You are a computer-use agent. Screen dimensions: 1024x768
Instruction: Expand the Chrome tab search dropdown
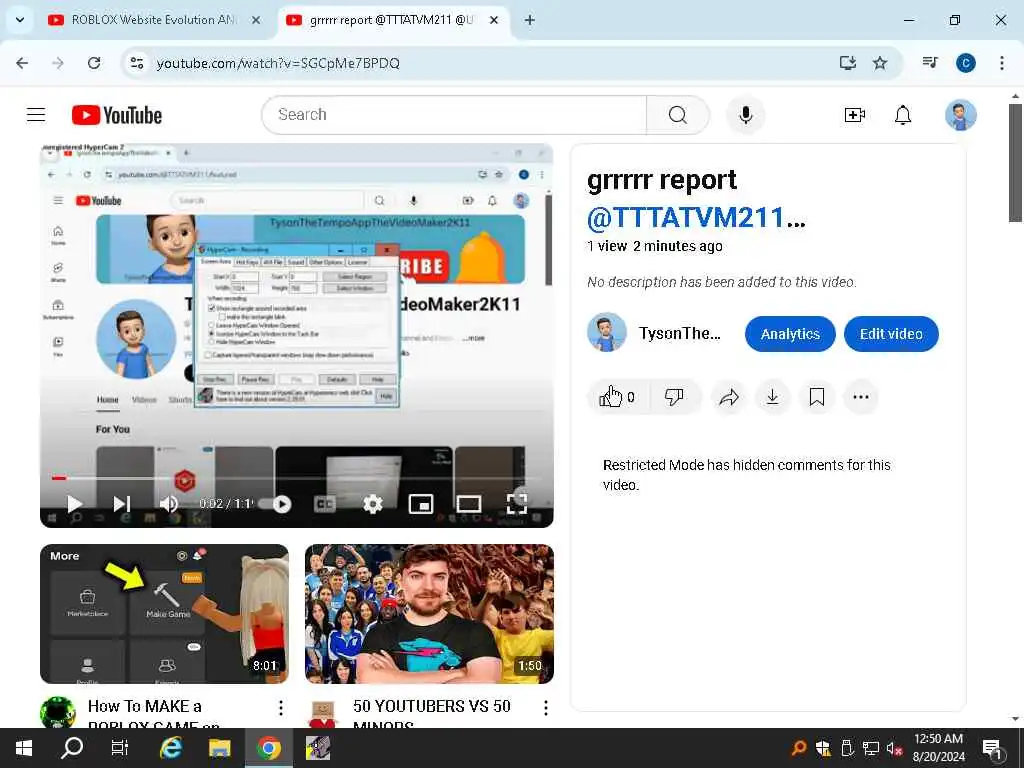coord(20,20)
